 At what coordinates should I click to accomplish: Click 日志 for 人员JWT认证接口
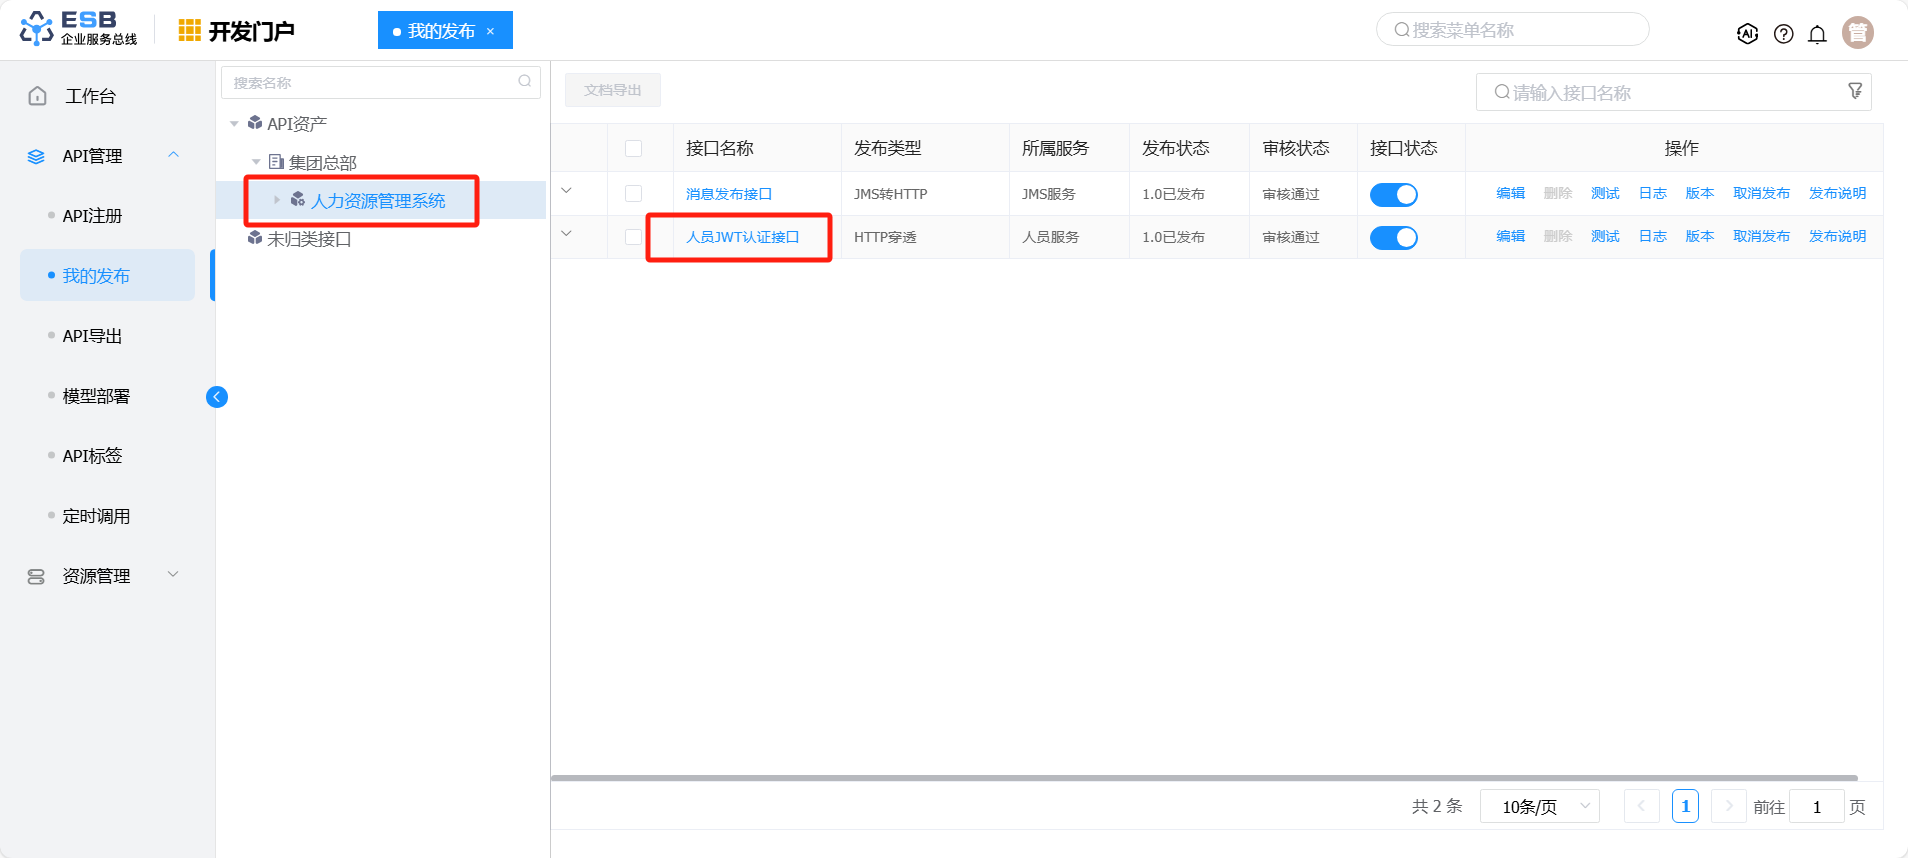click(x=1653, y=236)
